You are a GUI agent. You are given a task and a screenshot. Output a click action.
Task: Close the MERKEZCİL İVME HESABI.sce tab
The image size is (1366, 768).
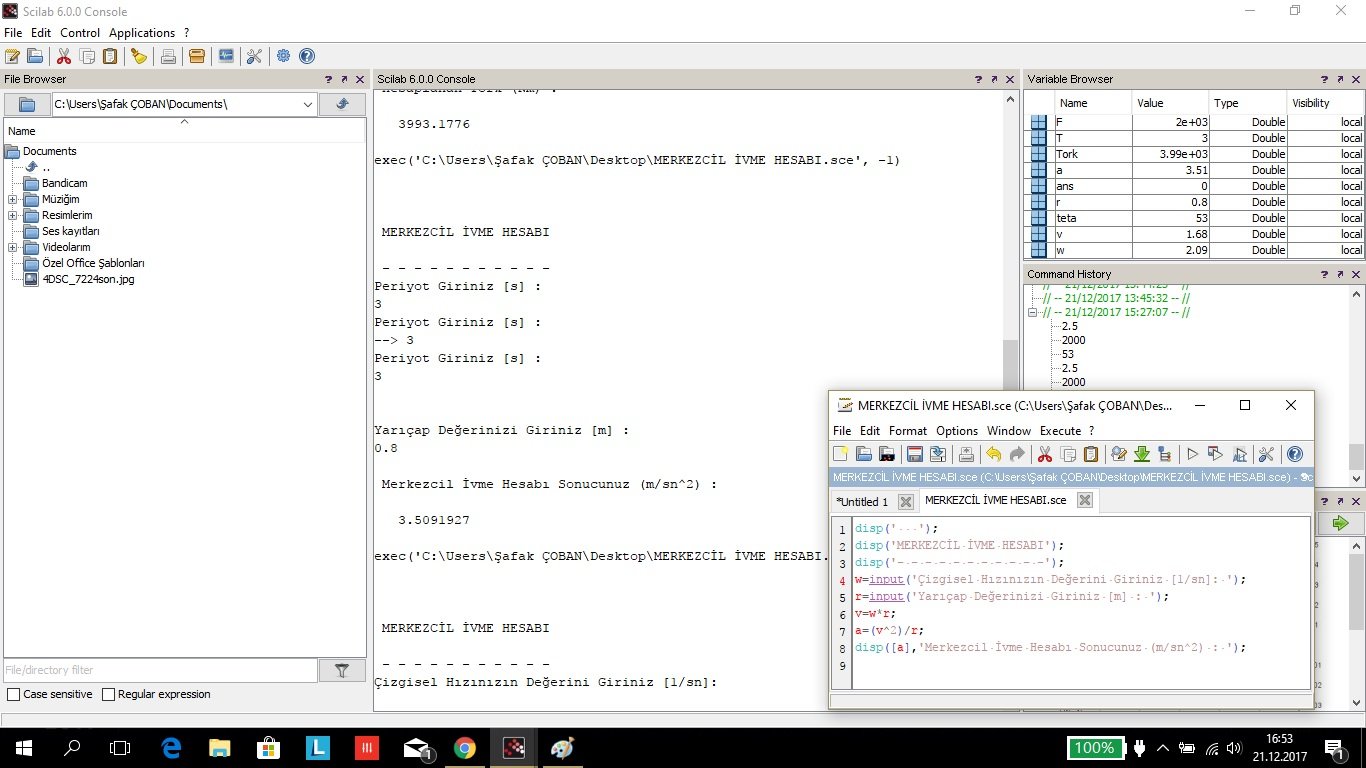click(x=1084, y=500)
